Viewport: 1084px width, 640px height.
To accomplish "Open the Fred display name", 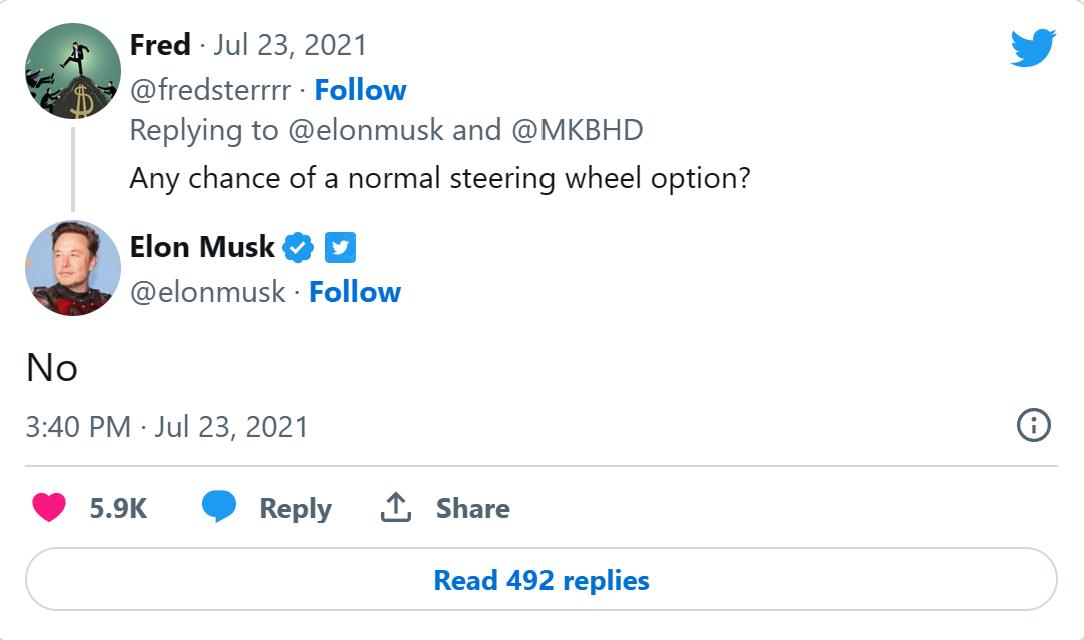I will [160, 45].
